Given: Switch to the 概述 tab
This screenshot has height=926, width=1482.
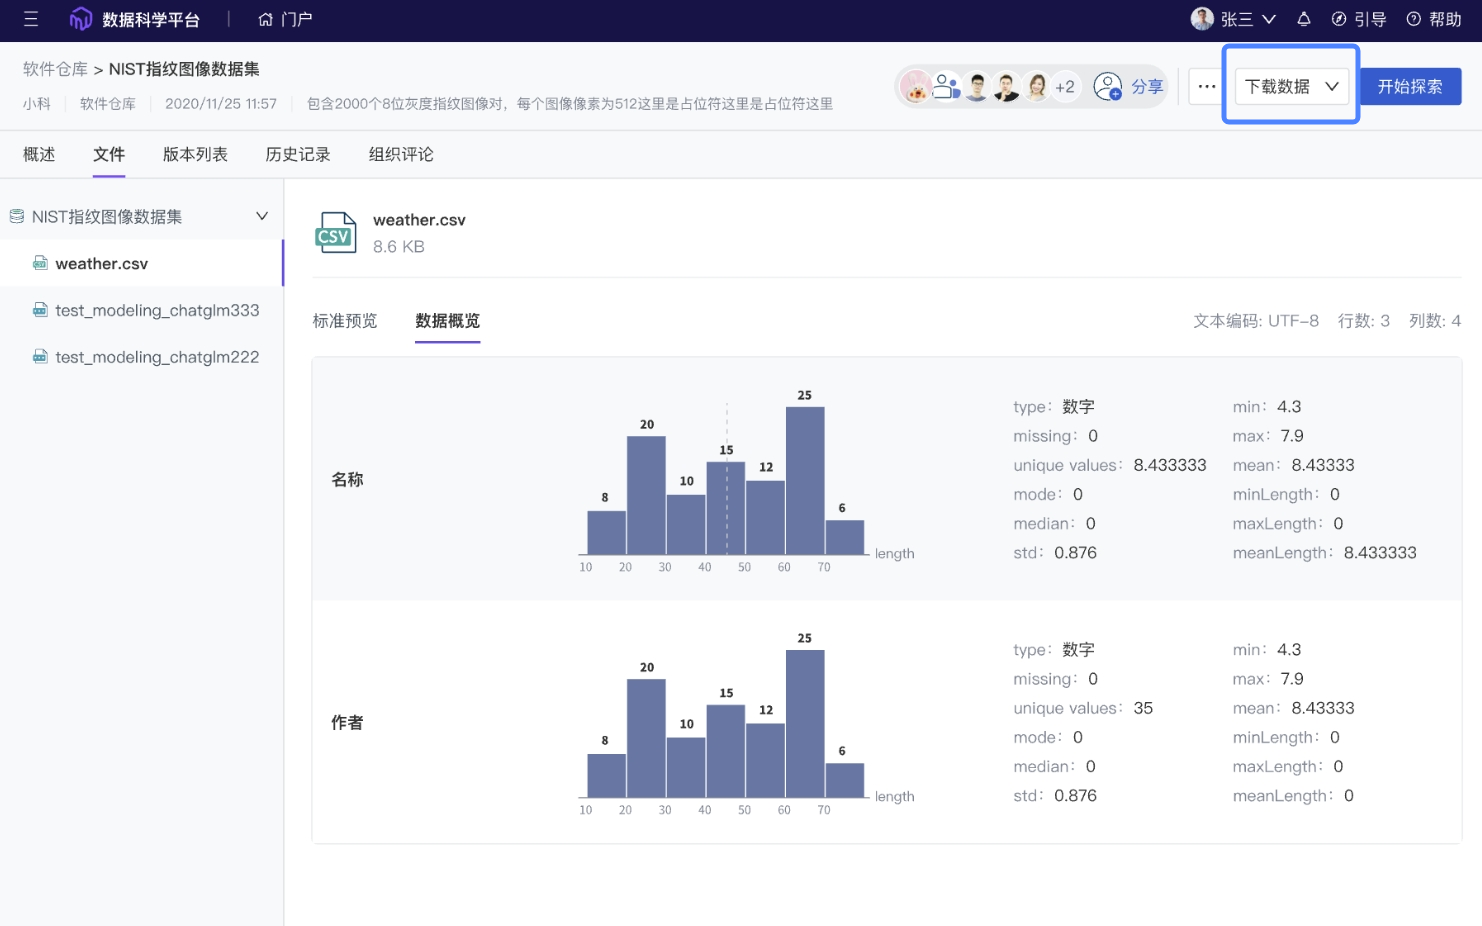Looking at the screenshot, I should point(39,154).
